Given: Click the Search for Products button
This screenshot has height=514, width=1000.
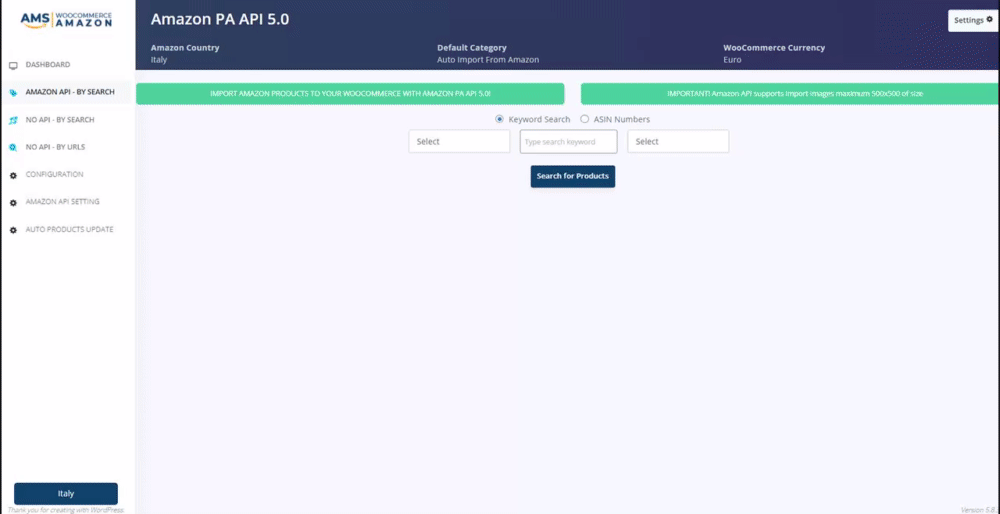Looking at the screenshot, I should pyautogui.click(x=573, y=177).
